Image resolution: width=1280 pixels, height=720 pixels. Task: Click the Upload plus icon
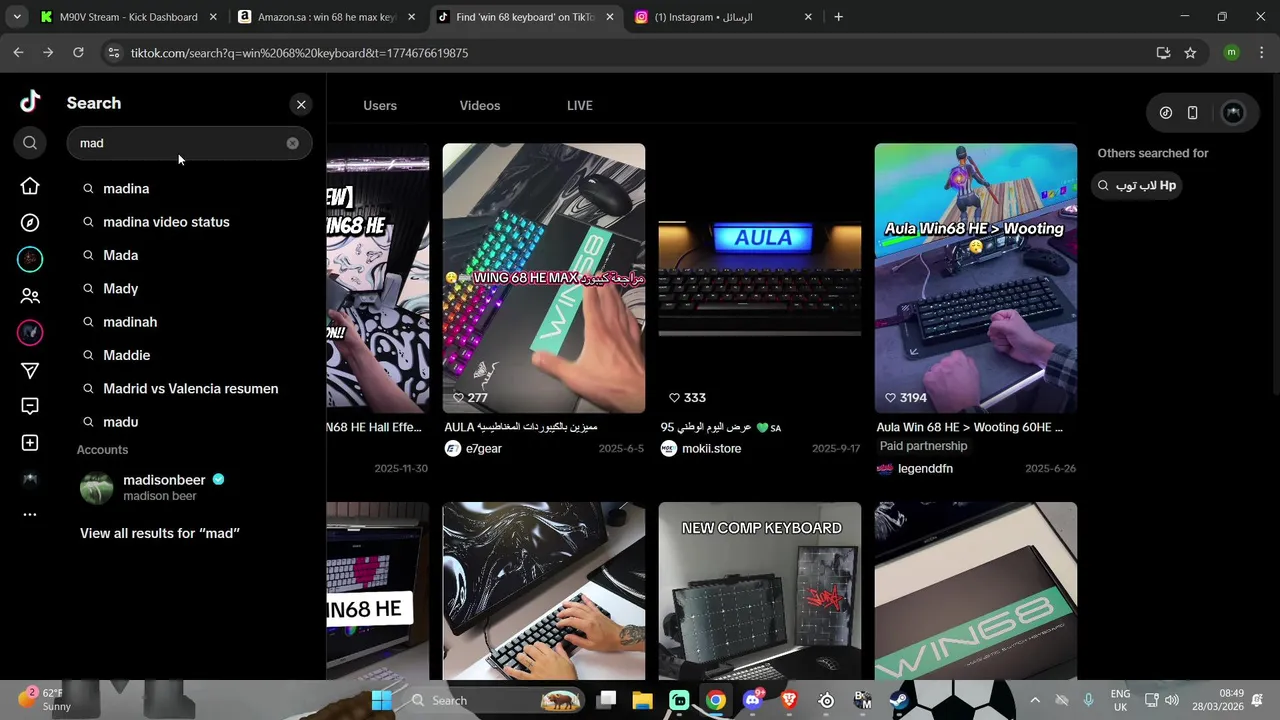[x=30, y=443]
